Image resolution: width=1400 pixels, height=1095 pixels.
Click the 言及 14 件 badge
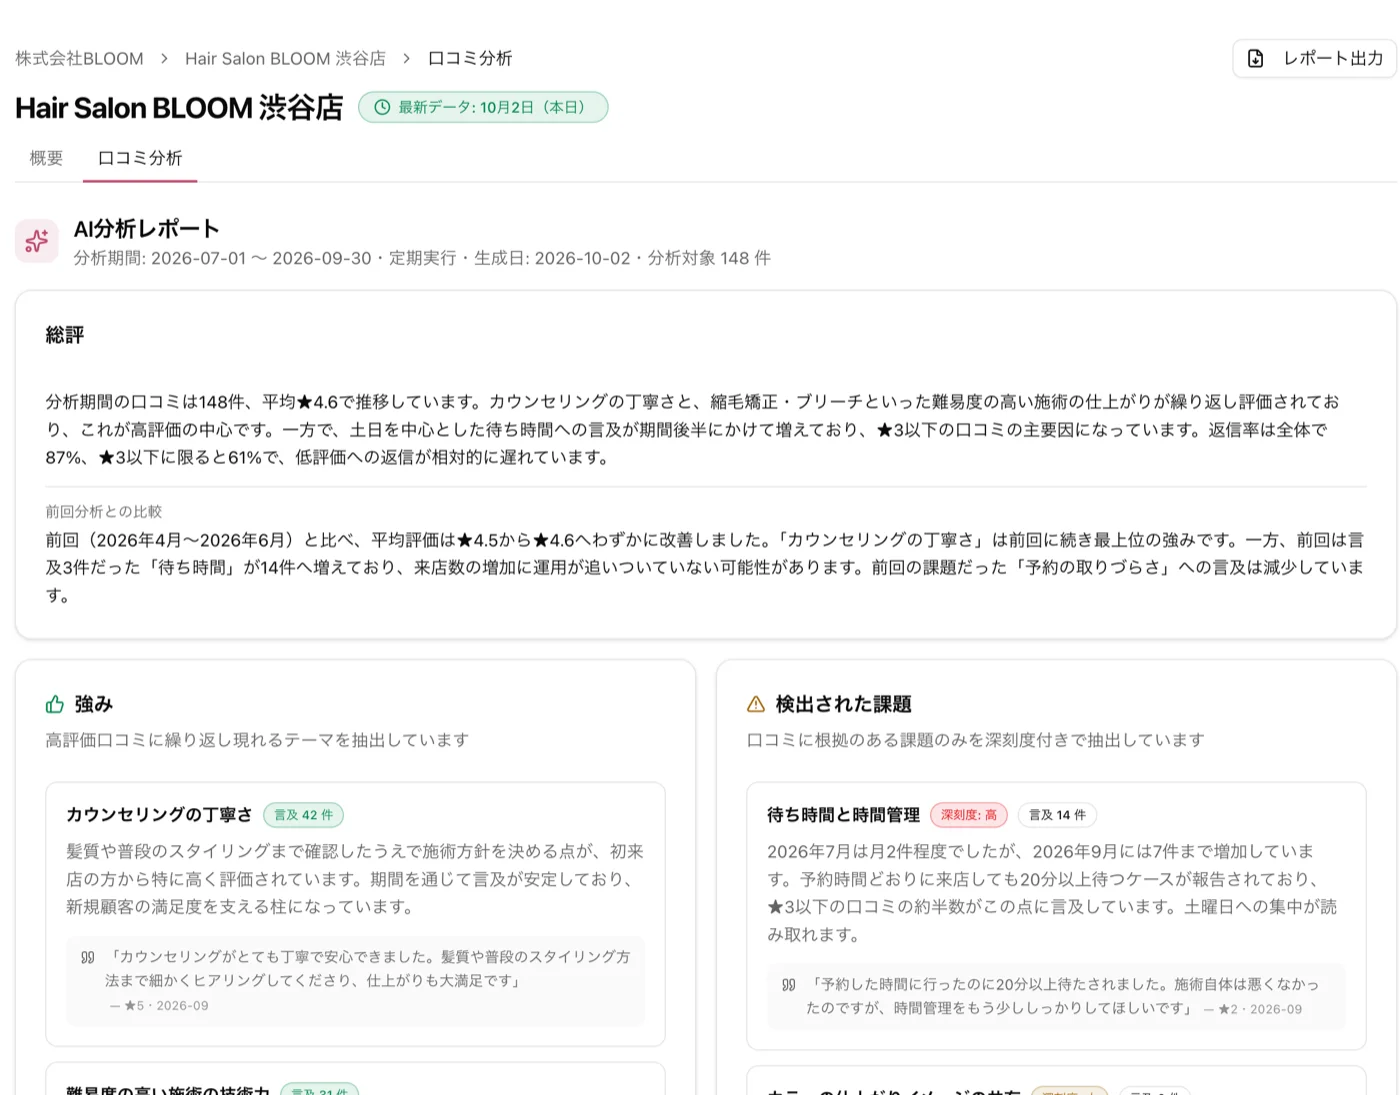tap(1057, 815)
